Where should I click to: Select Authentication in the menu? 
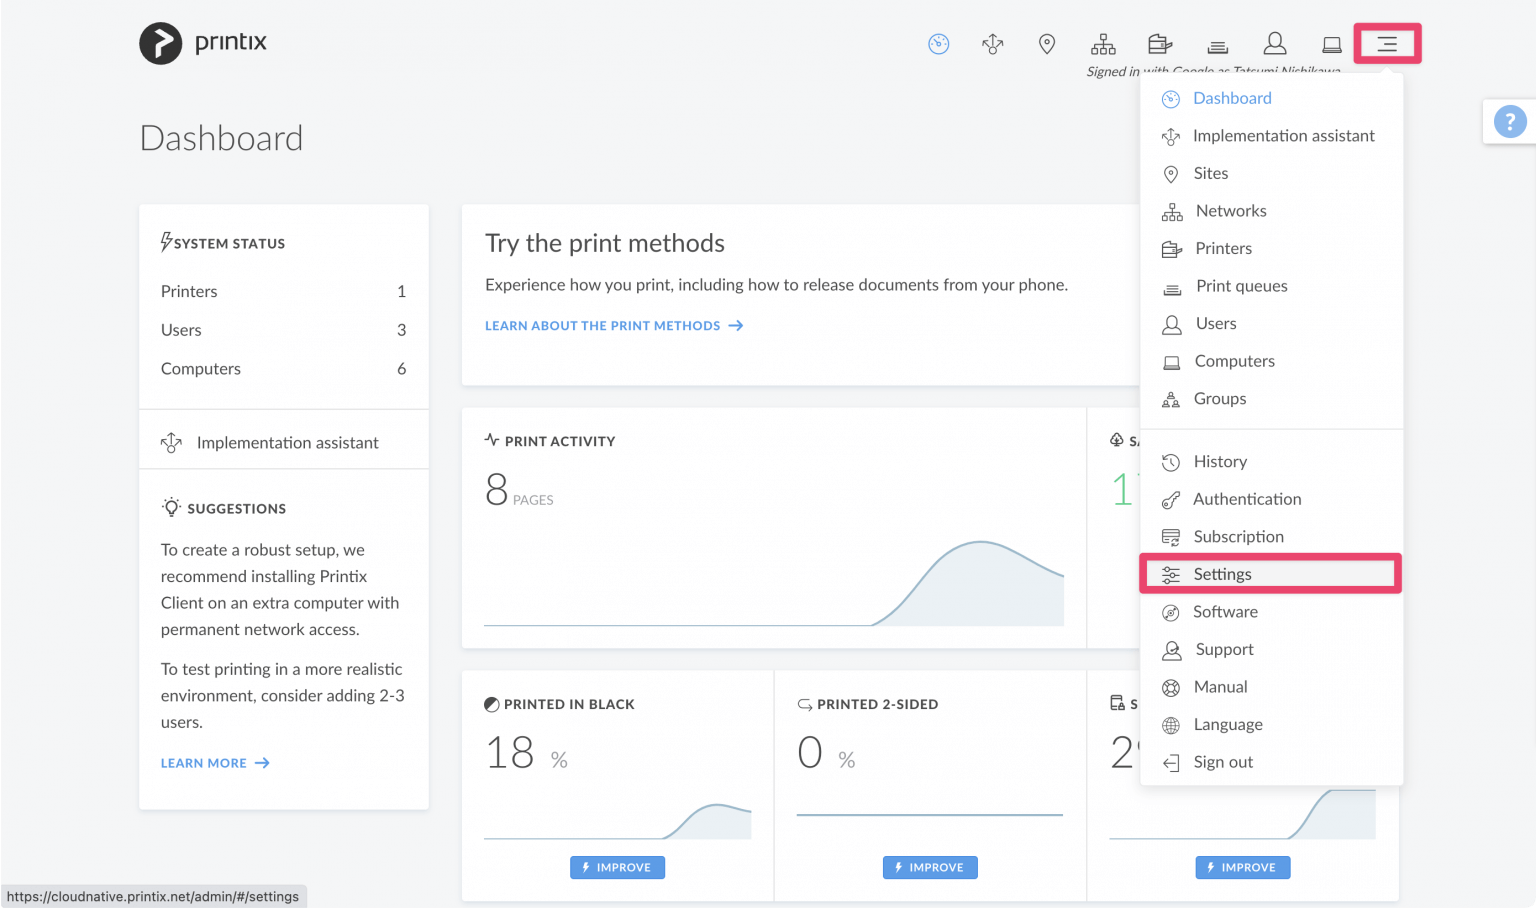(1247, 499)
